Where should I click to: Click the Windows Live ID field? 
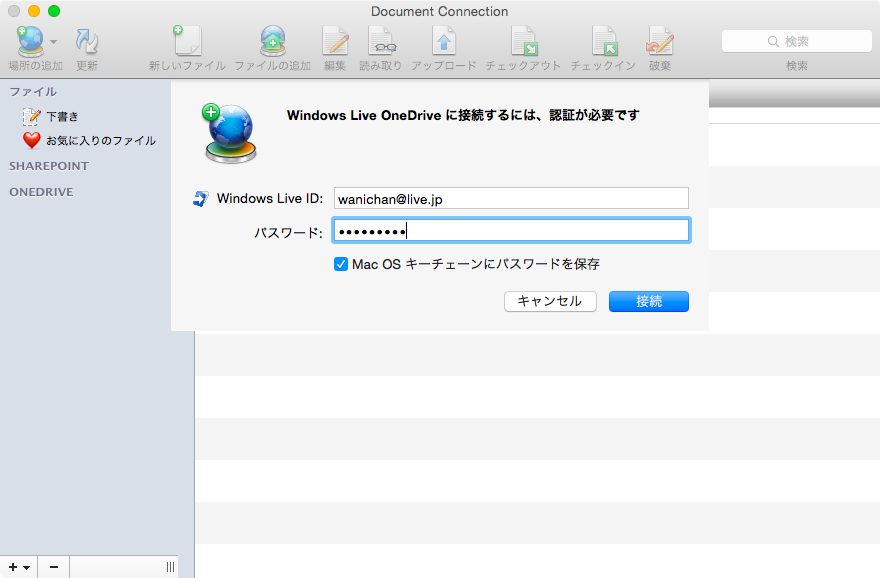coord(511,199)
